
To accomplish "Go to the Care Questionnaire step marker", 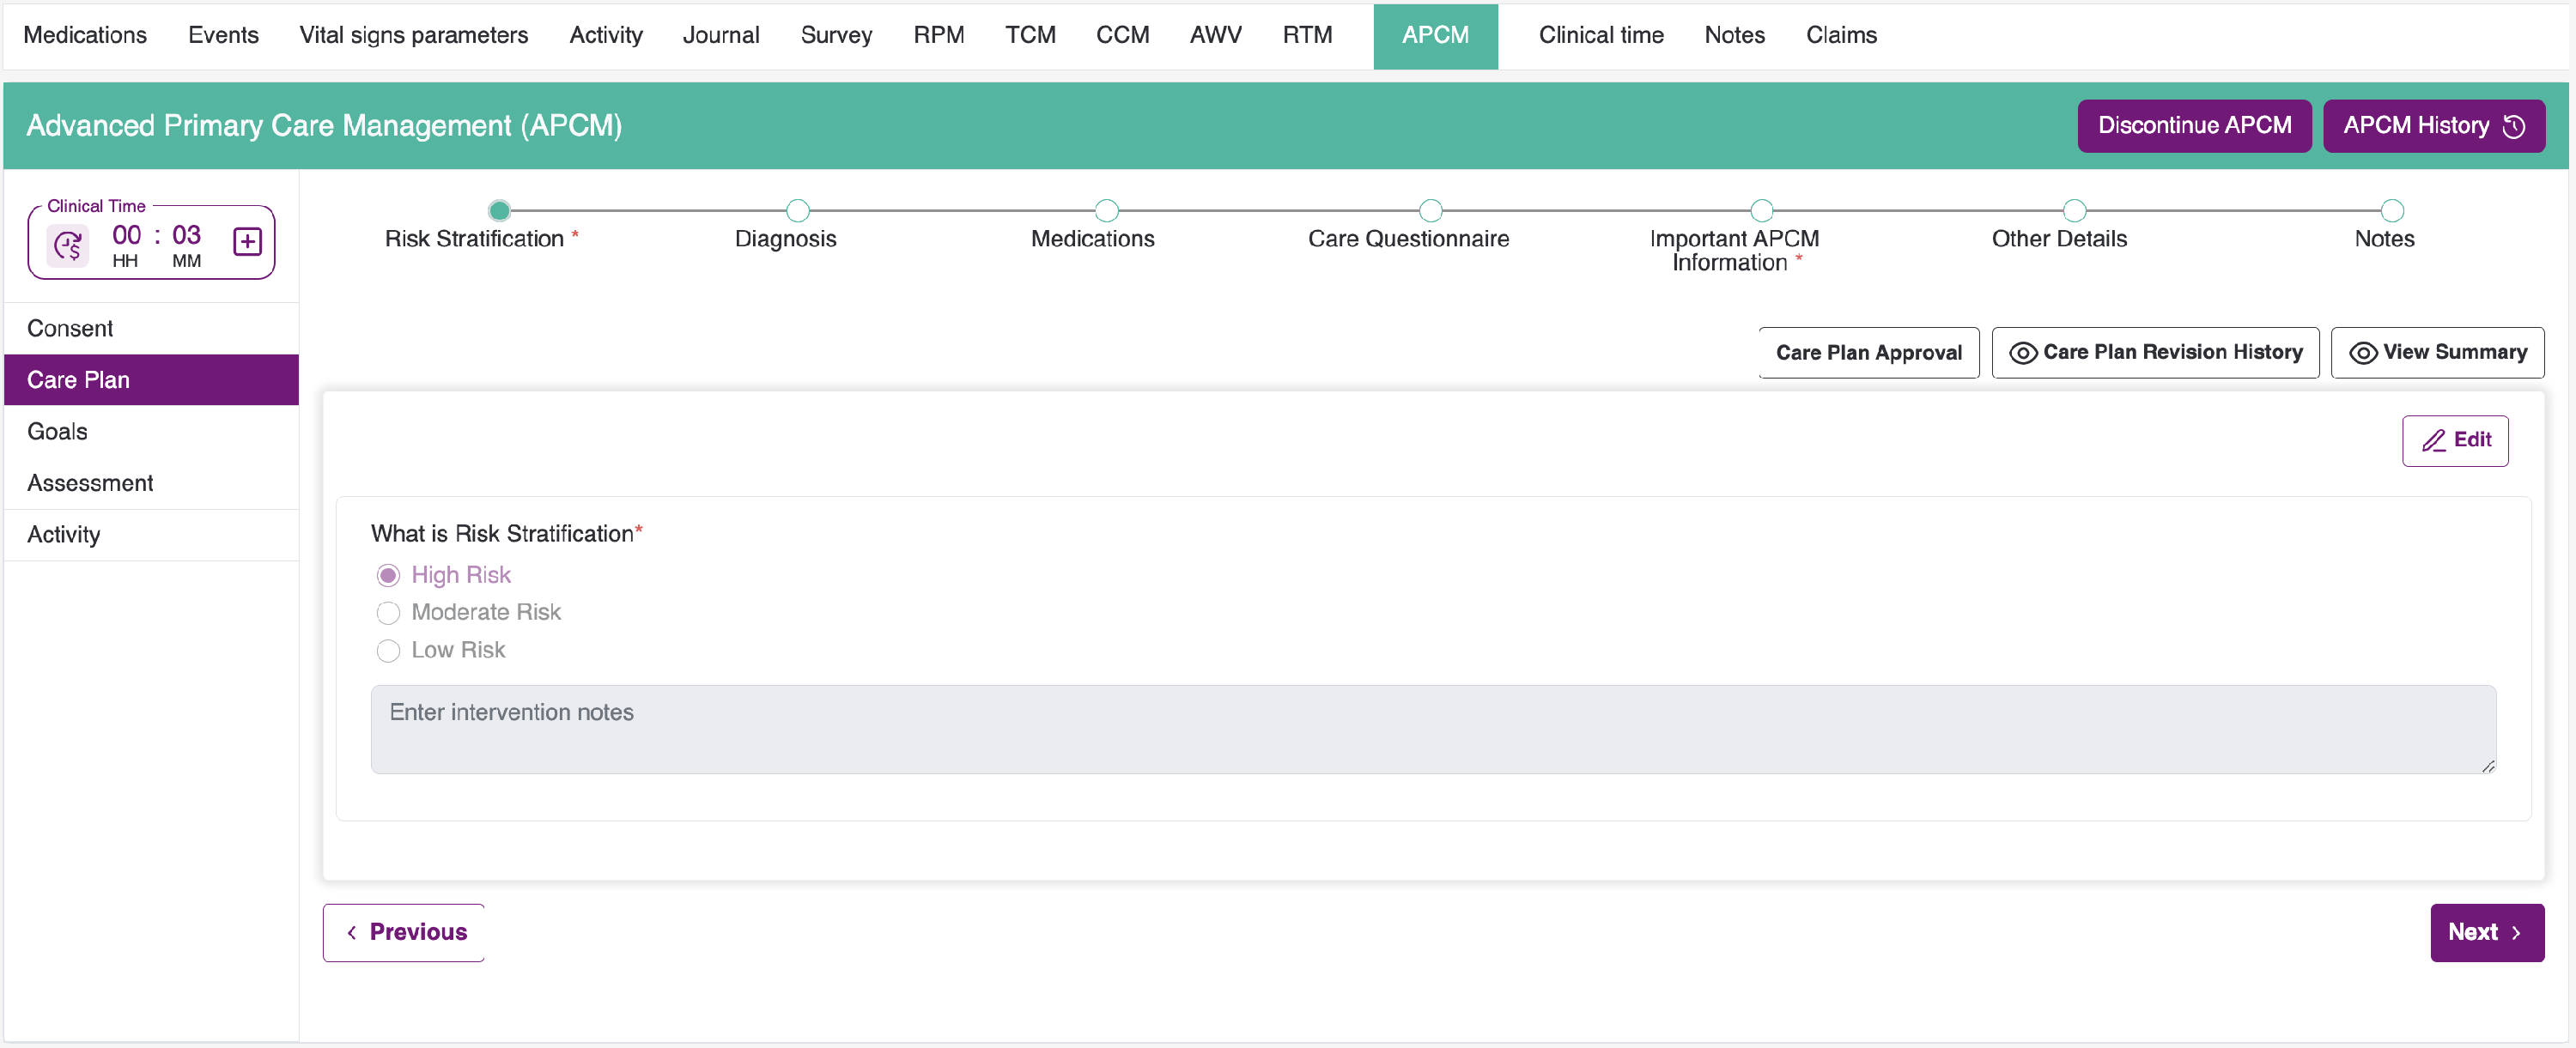I will [1430, 210].
